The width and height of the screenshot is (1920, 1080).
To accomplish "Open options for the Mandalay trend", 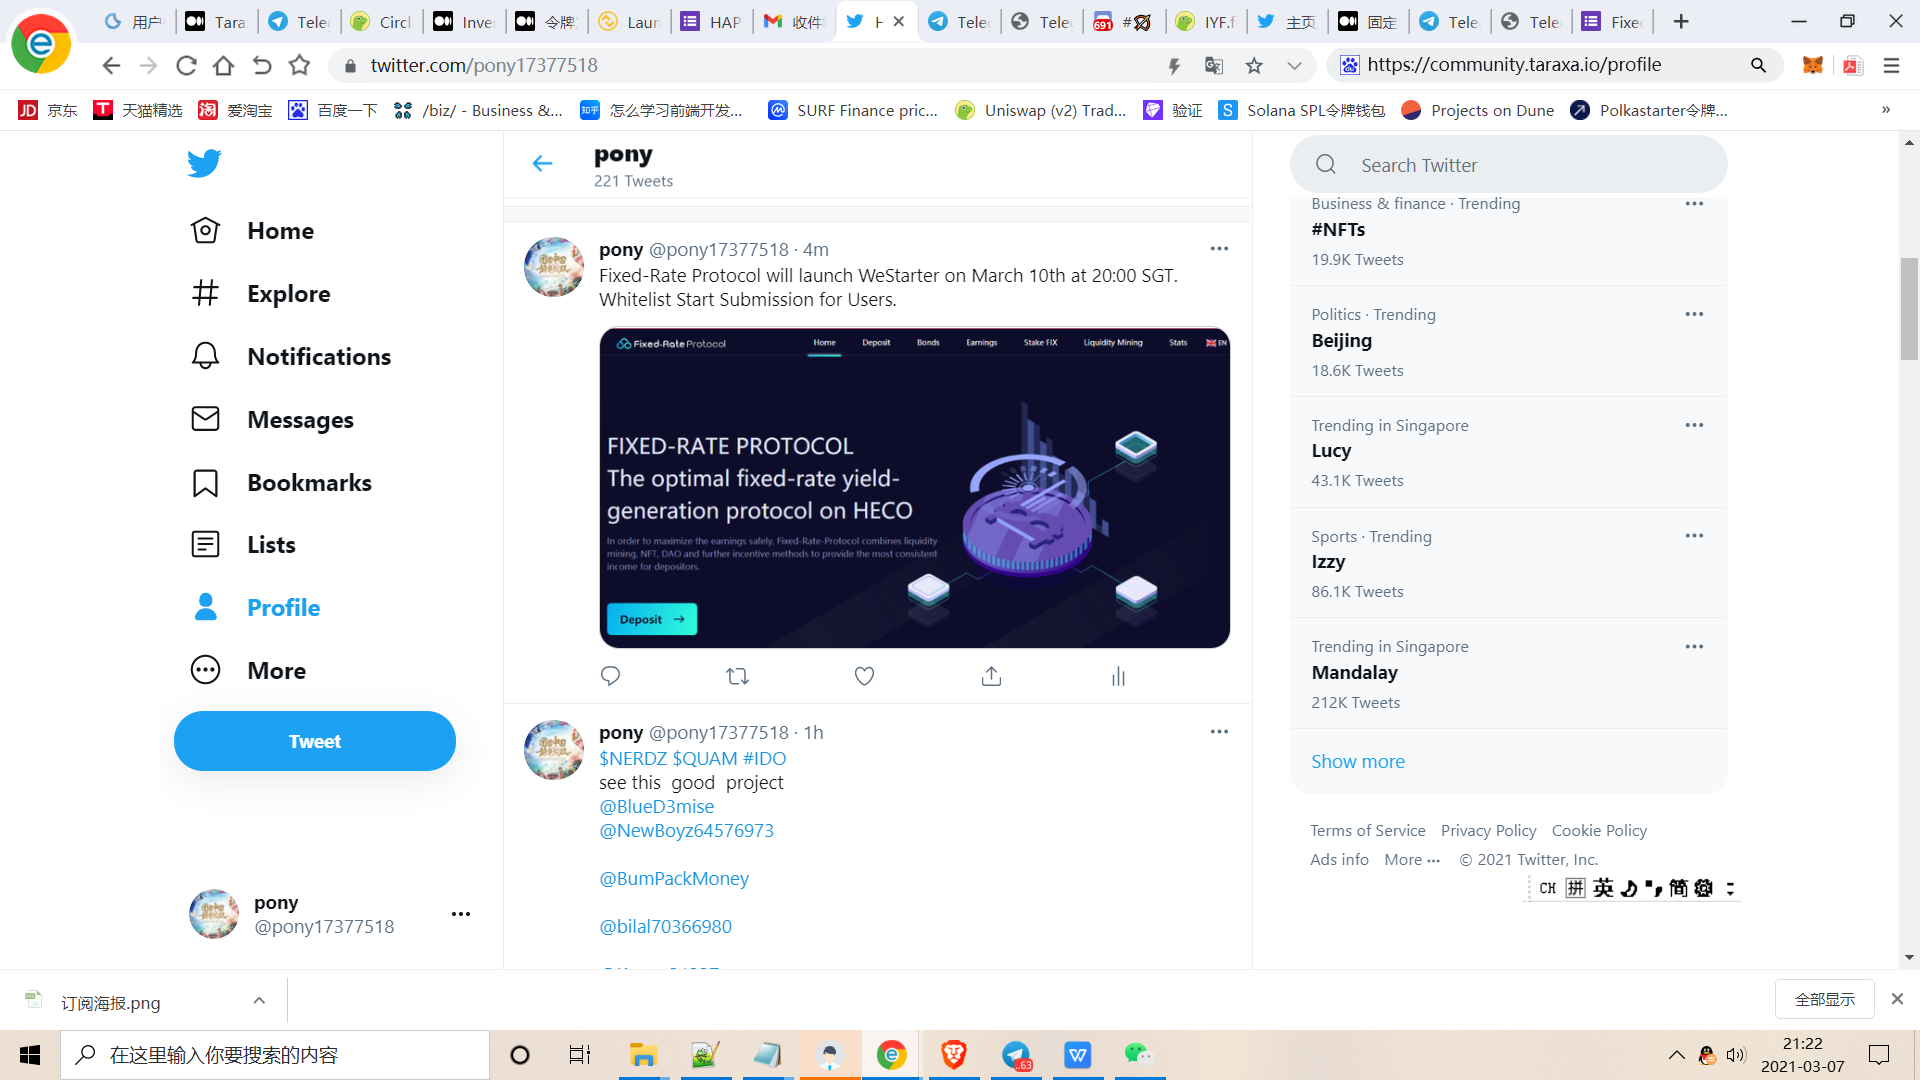I will 1694,646.
